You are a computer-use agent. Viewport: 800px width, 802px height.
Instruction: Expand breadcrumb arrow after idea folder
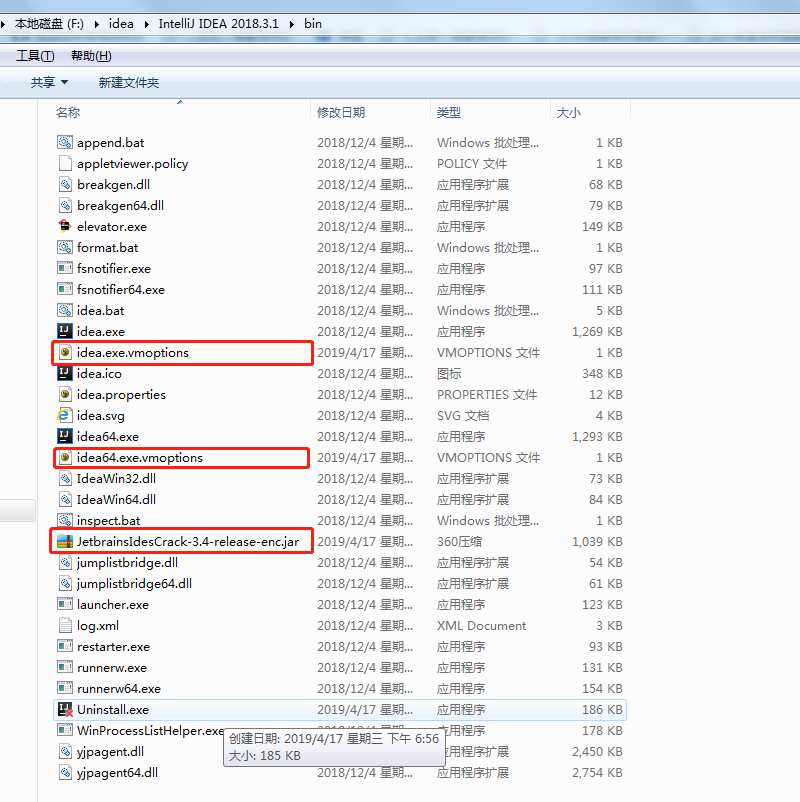pyautogui.click(x=147, y=24)
